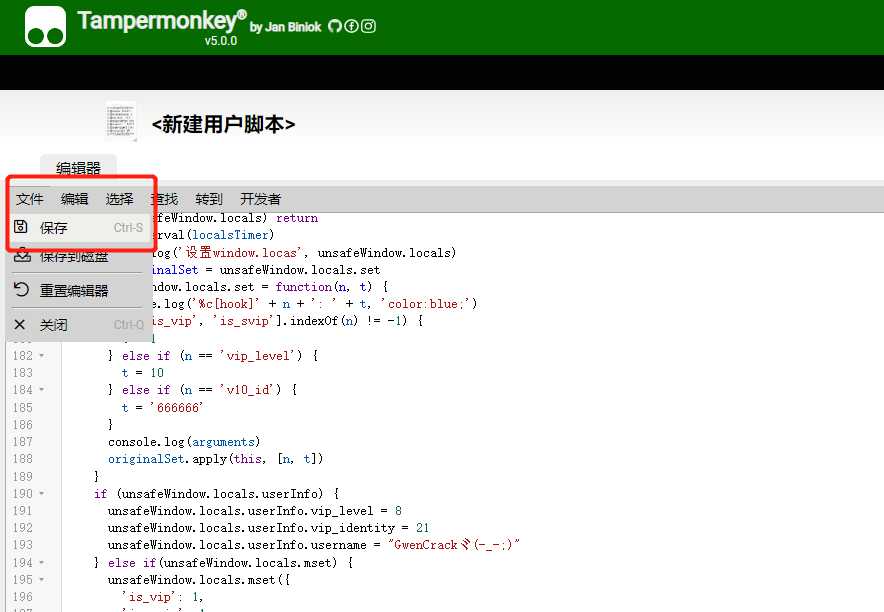Click the "GwenCrack" username string
The image size is (884, 612).
pos(454,545)
